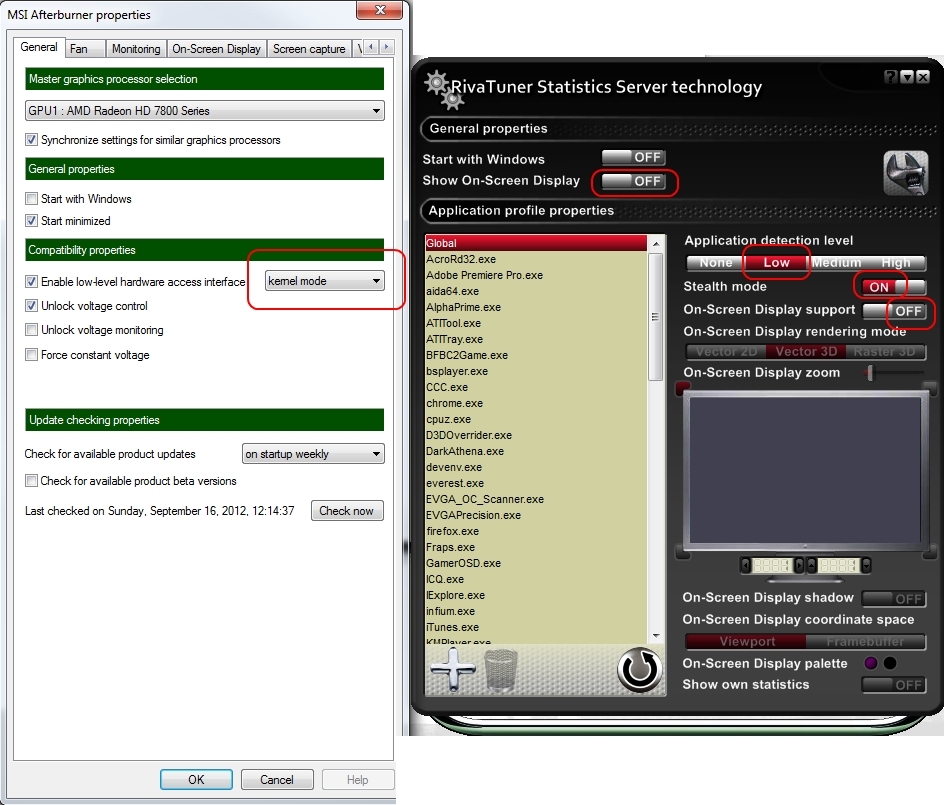The width and height of the screenshot is (944, 805).
Task: Set detection level to None
Action: point(715,263)
